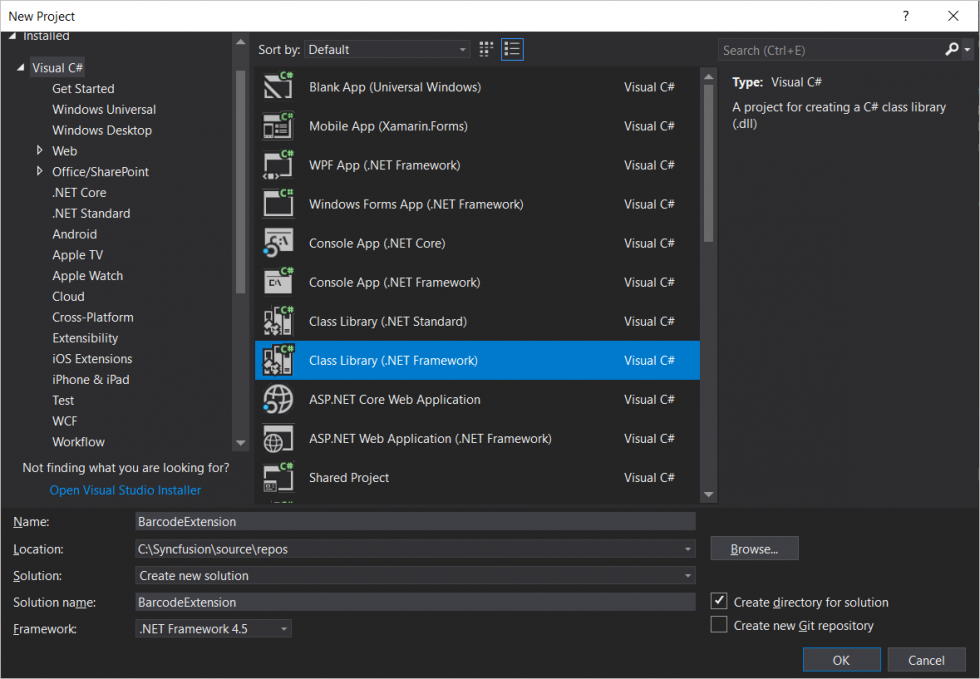Click the Mobile App (Xamarin.Forms) icon
Viewport: 980px width, 679px height.
(278, 126)
